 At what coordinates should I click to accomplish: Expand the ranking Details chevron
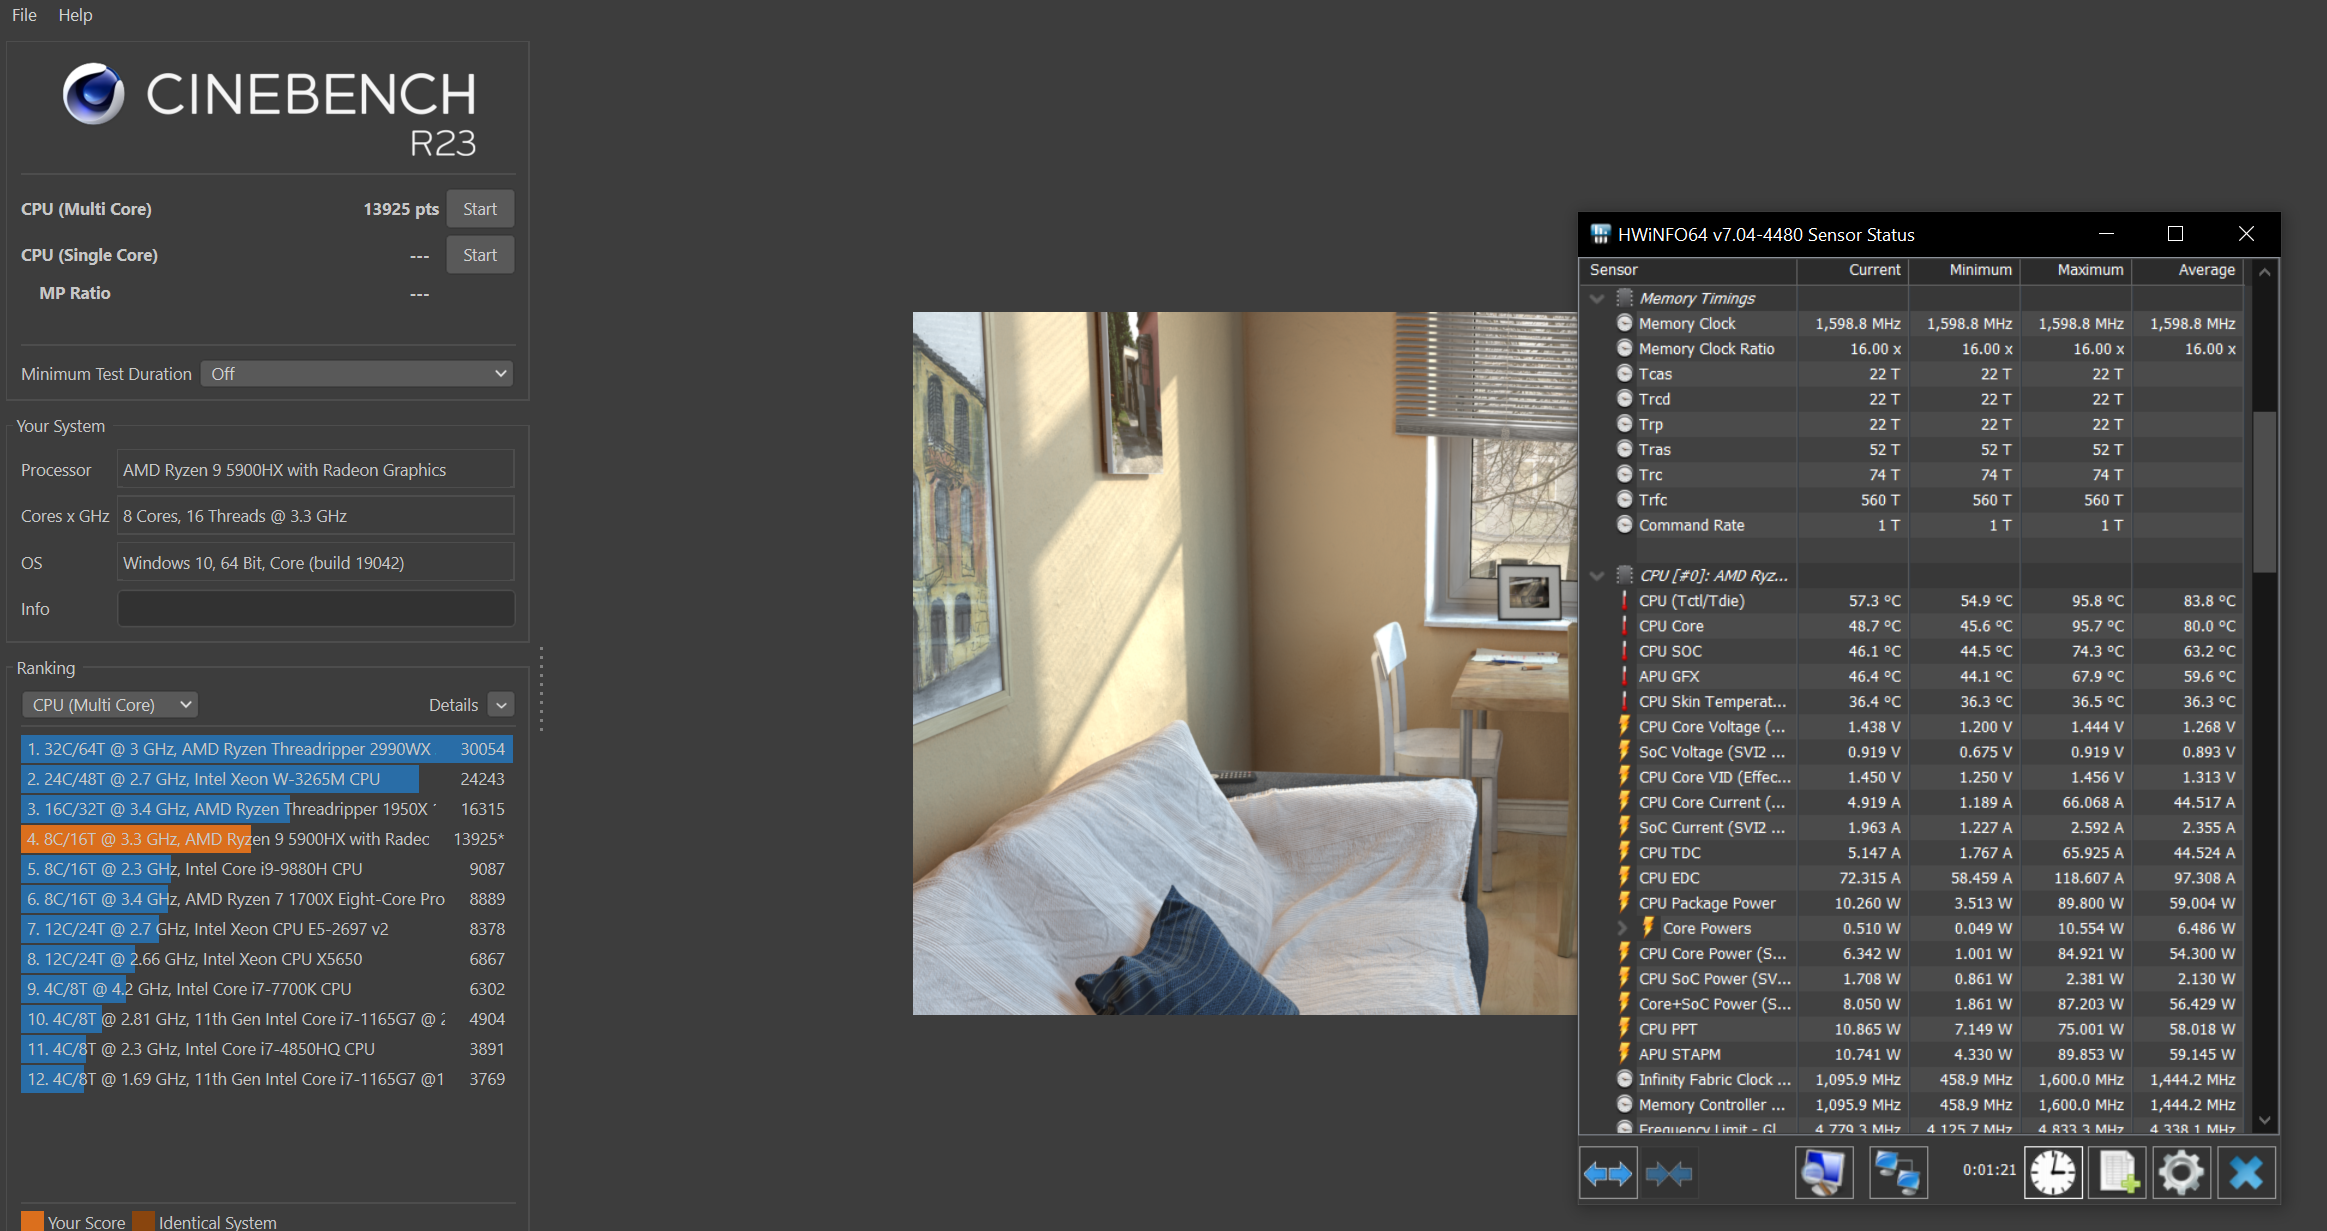click(x=501, y=704)
